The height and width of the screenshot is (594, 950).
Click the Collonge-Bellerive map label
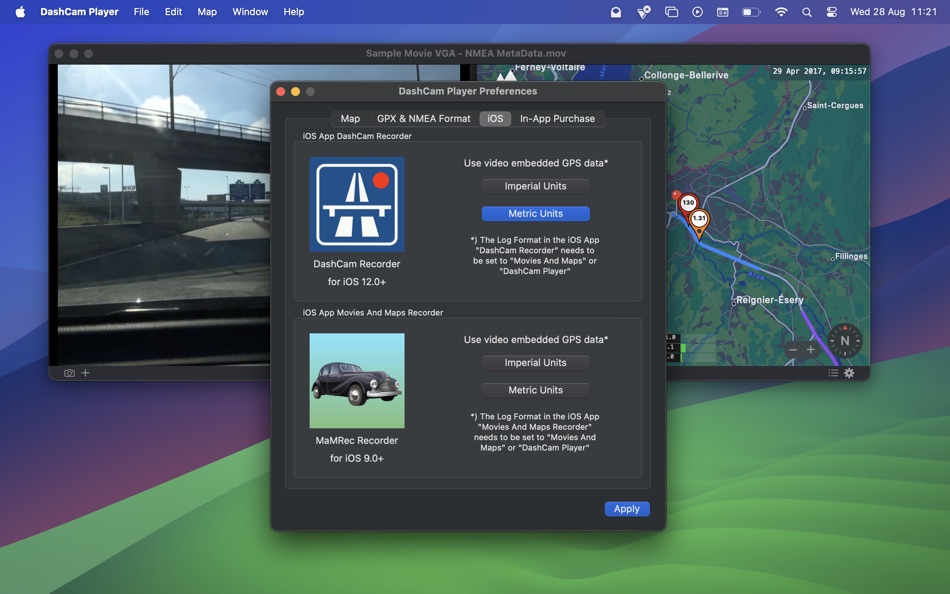pos(686,75)
